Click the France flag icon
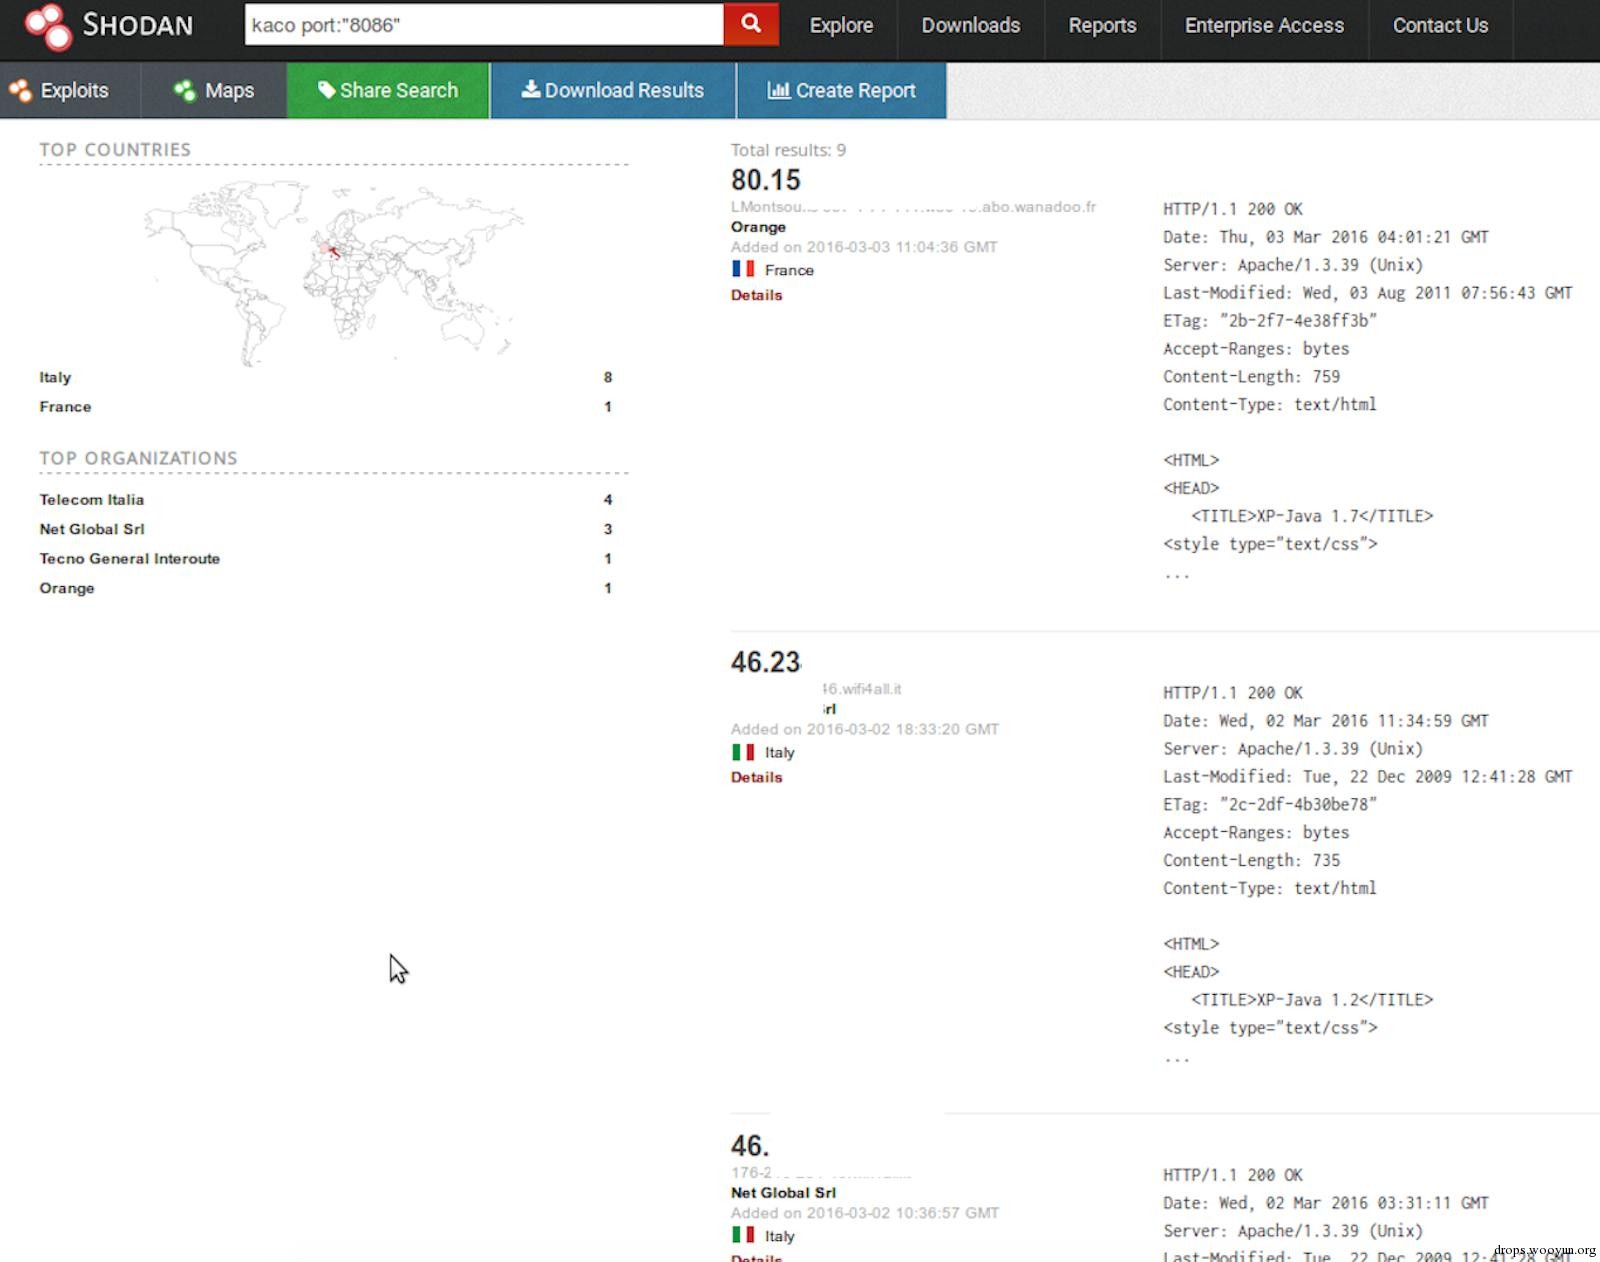Screen dimensions: 1600x1262 (743, 269)
